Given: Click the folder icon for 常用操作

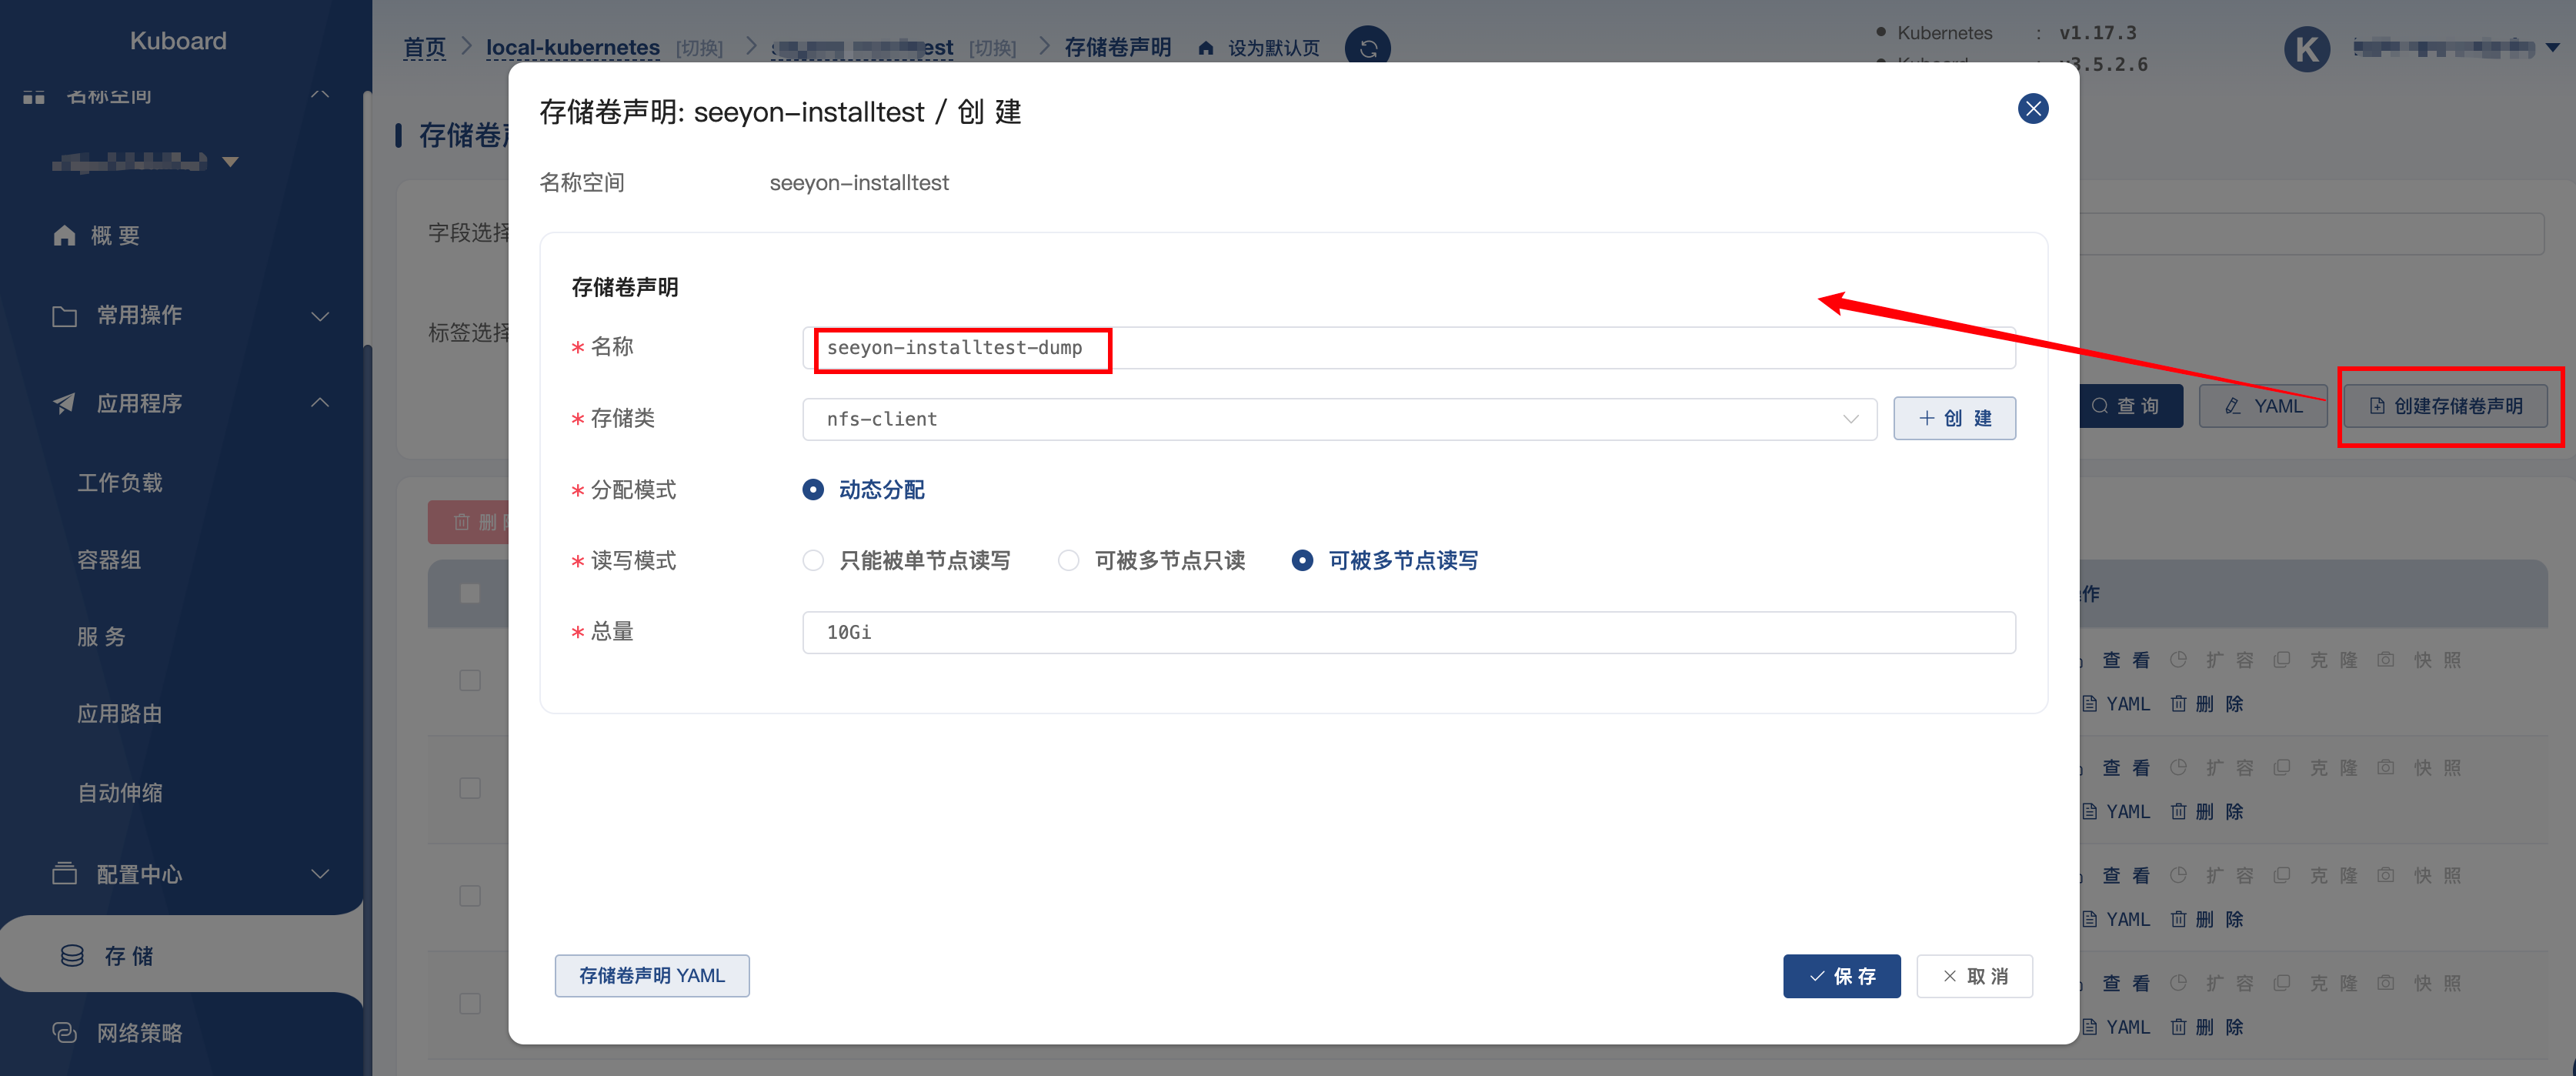Looking at the screenshot, I should pyautogui.click(x=65, y=316).
